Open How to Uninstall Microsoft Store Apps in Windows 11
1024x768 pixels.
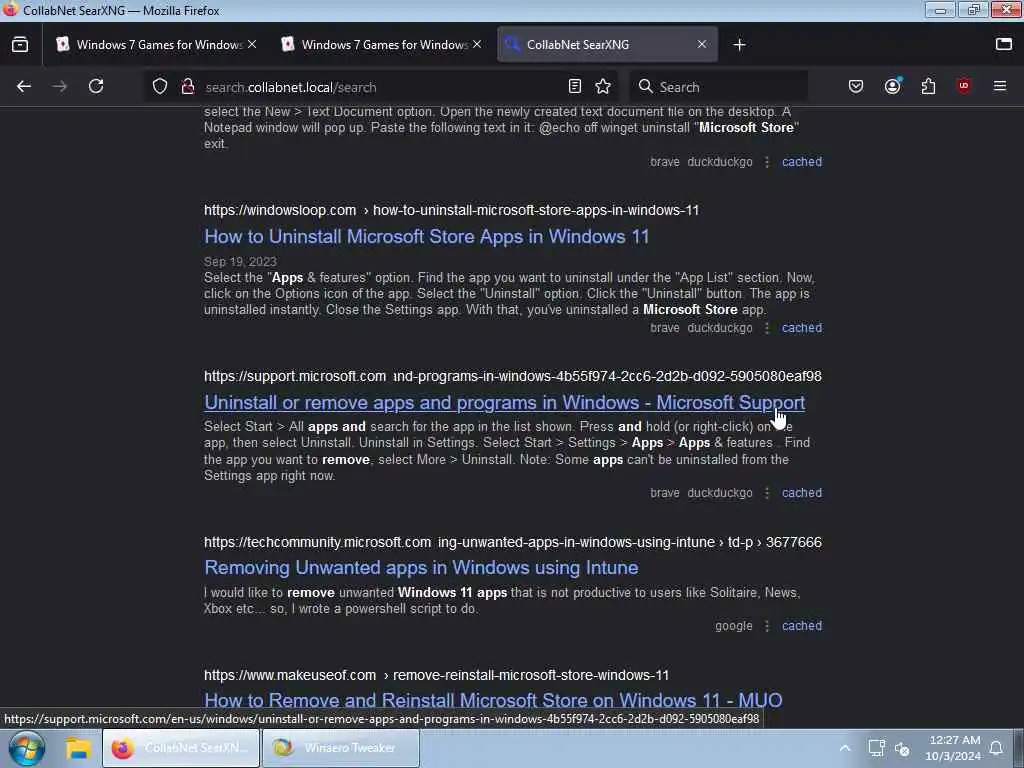pos(426,236)
